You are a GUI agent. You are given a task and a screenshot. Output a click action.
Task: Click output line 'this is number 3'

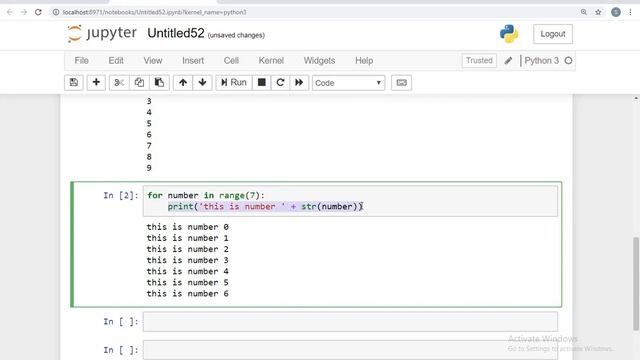point(188,260)
